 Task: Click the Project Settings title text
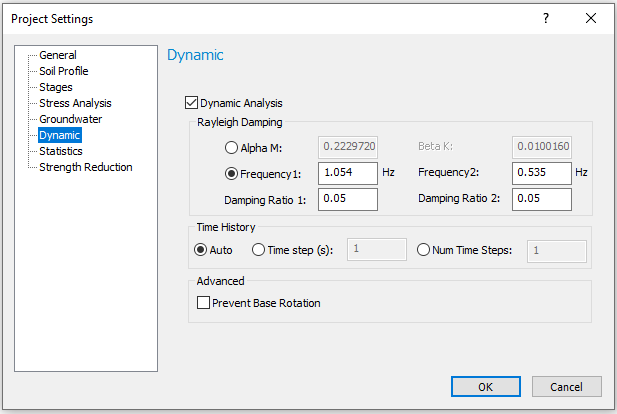[x=52, y=19]
